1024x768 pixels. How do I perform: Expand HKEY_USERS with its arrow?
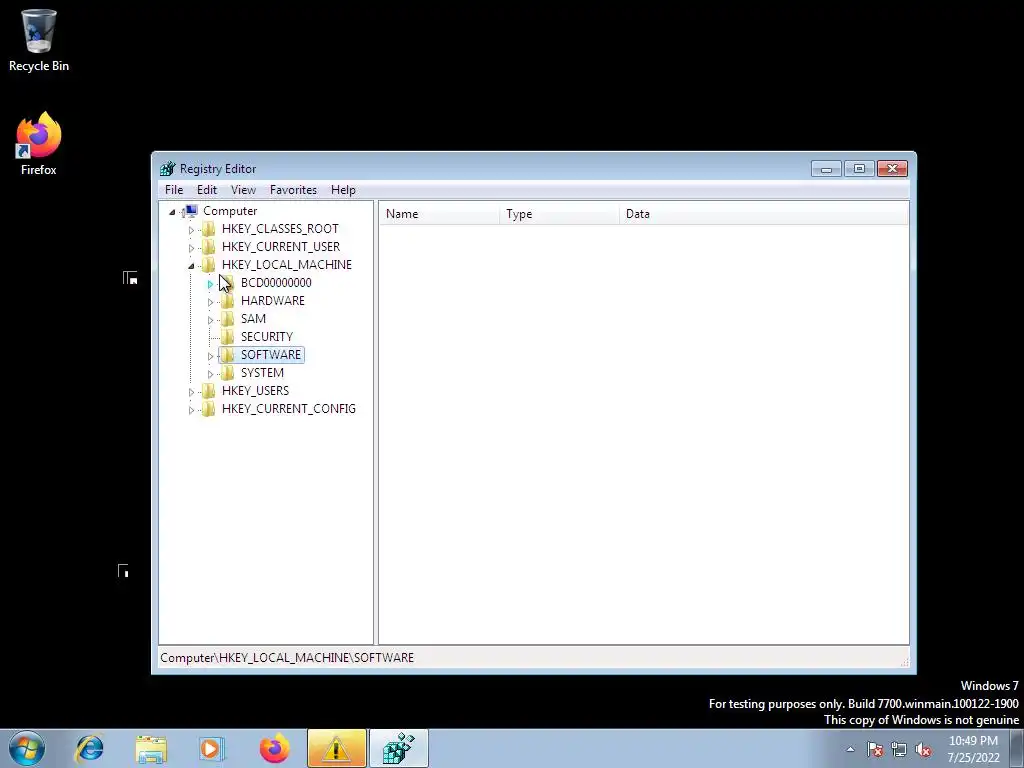click(191, 392)
